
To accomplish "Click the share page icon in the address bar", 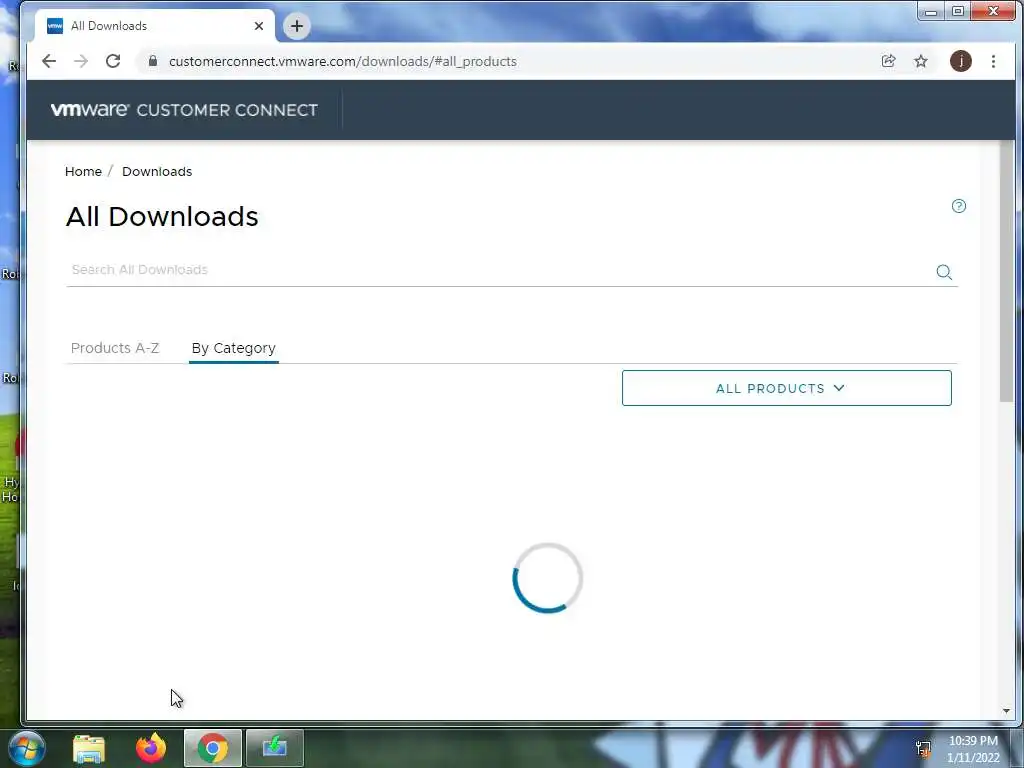I will (x=888, y=61).
